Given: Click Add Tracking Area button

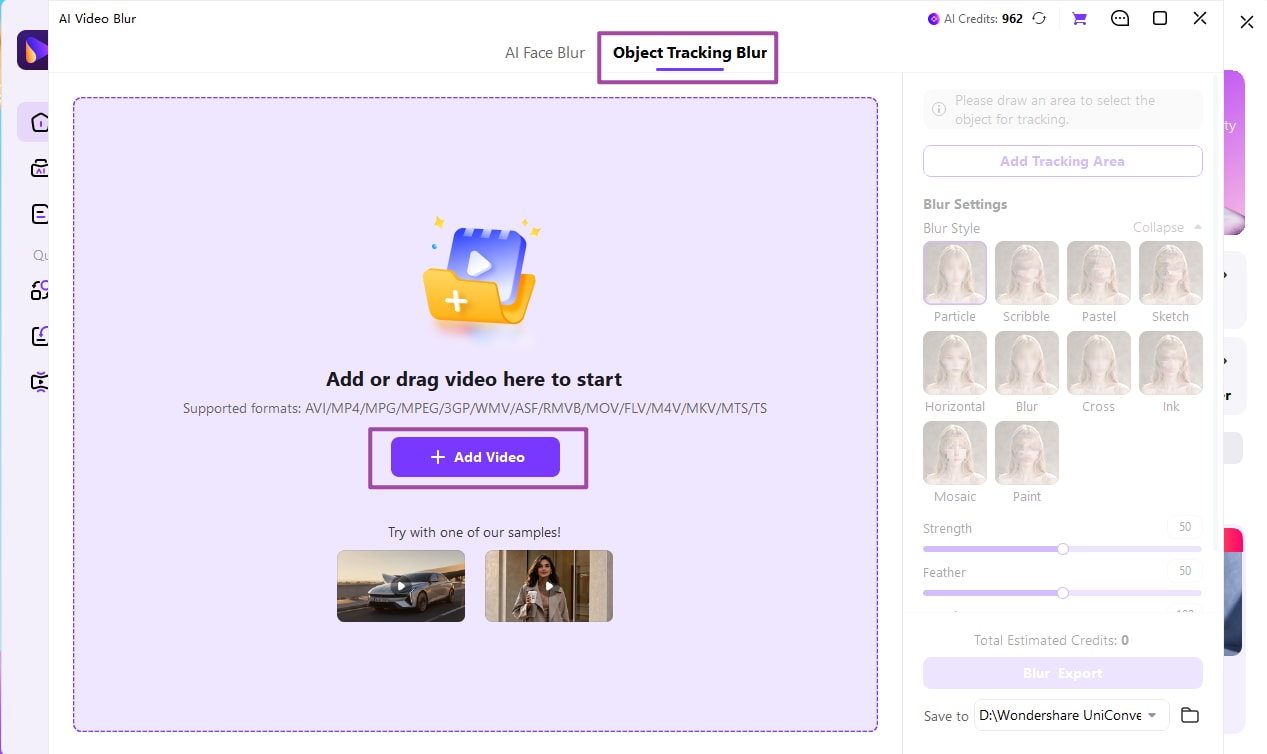Looking at the screenshot, I should pyautogui.click(x=1062, y=161).
